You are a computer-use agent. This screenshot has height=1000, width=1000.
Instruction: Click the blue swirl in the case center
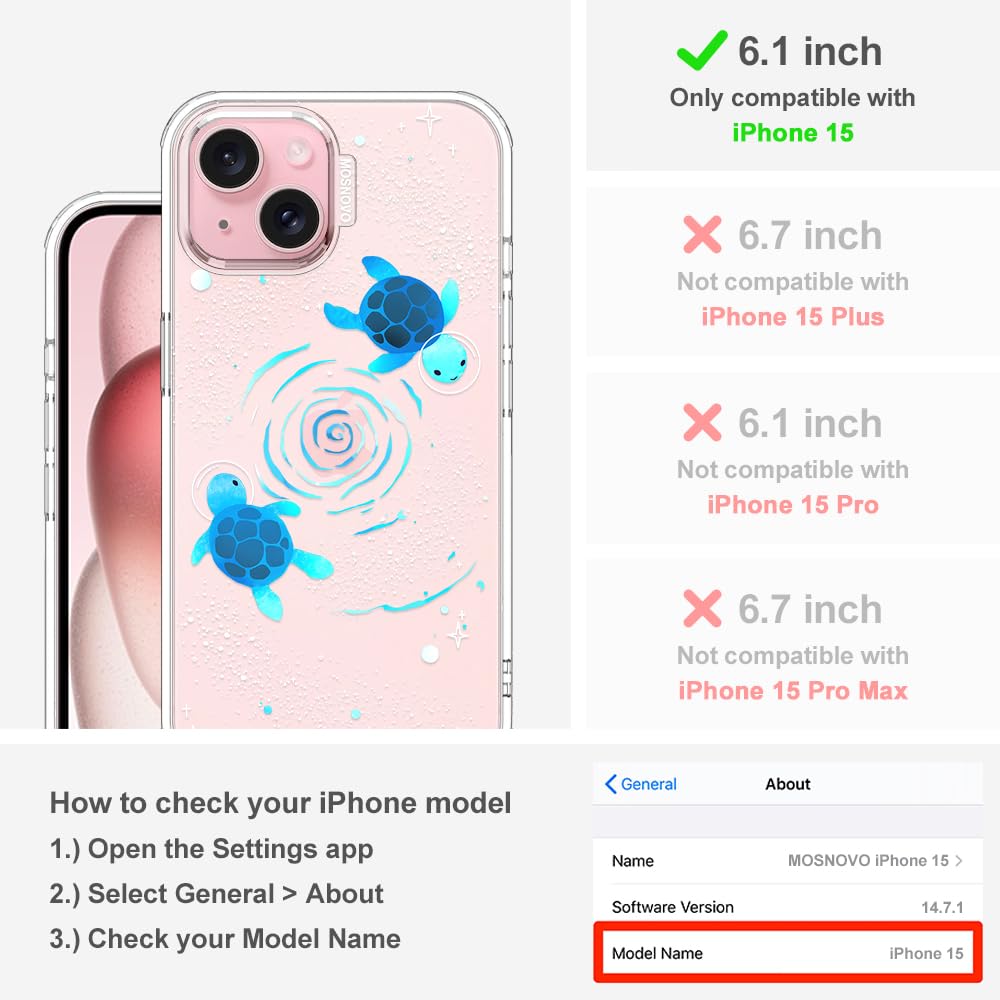(333, 434)
